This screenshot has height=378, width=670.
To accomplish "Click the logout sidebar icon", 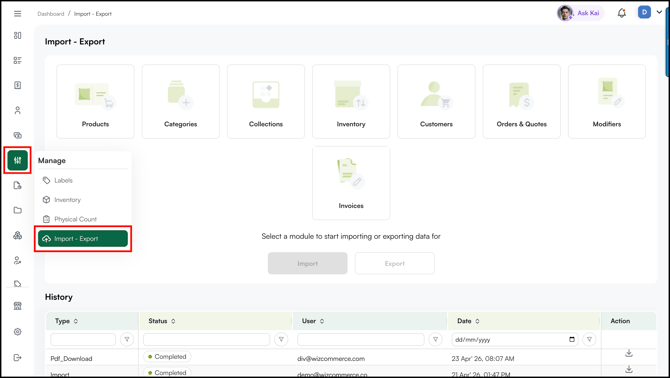I will [18, 357].
